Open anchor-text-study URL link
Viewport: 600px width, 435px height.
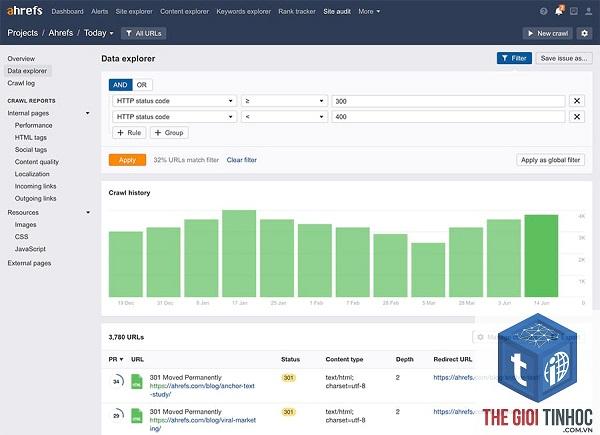[202, 390]
